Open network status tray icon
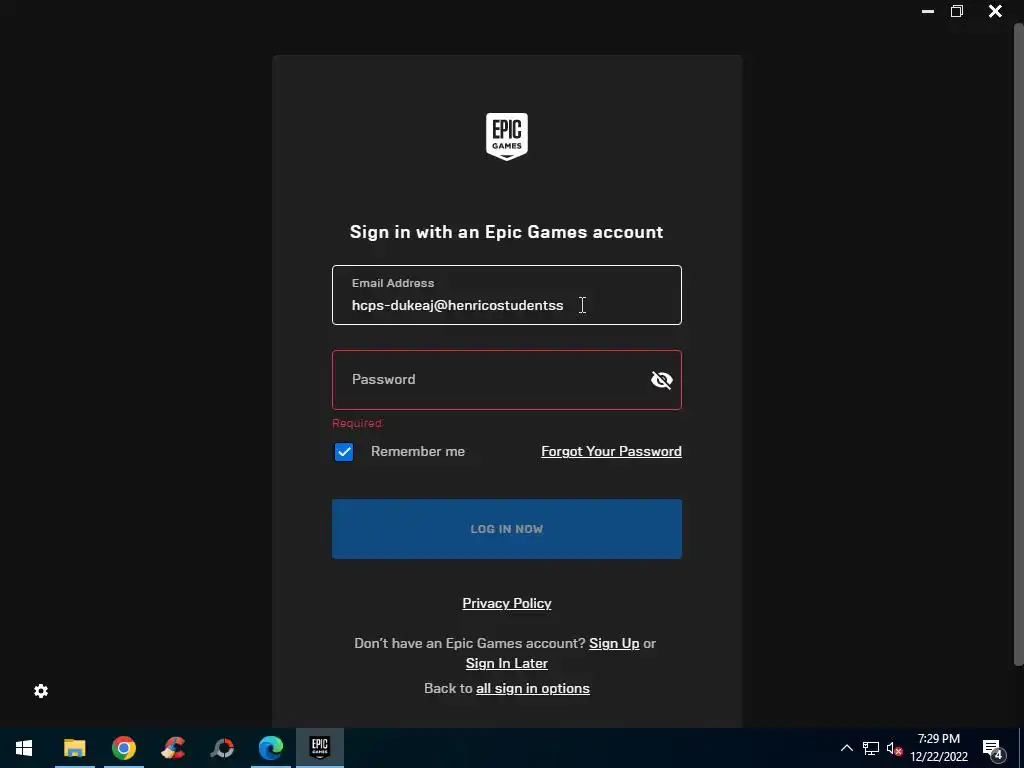The width and height of the screenshot is (1024, 768). tap(871, 748)
